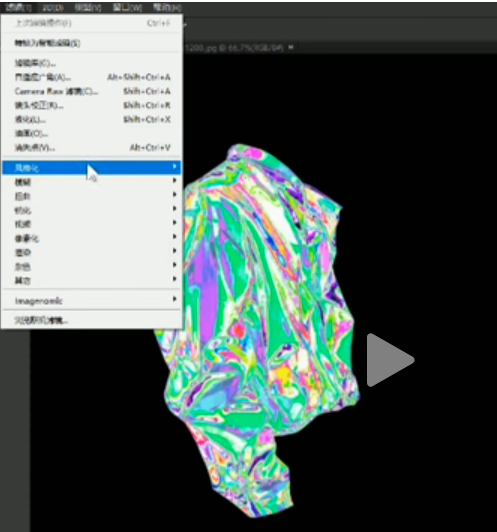Viewport: 497px width, 532px height.
Task: Expand the Blur submenu below the highlighted item
Action: (x=92, y=182)
